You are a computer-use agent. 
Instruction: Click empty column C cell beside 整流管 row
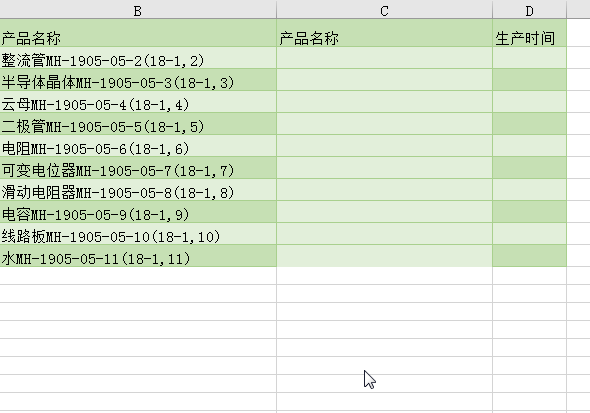pyautogui.click(x=384, y=58)
